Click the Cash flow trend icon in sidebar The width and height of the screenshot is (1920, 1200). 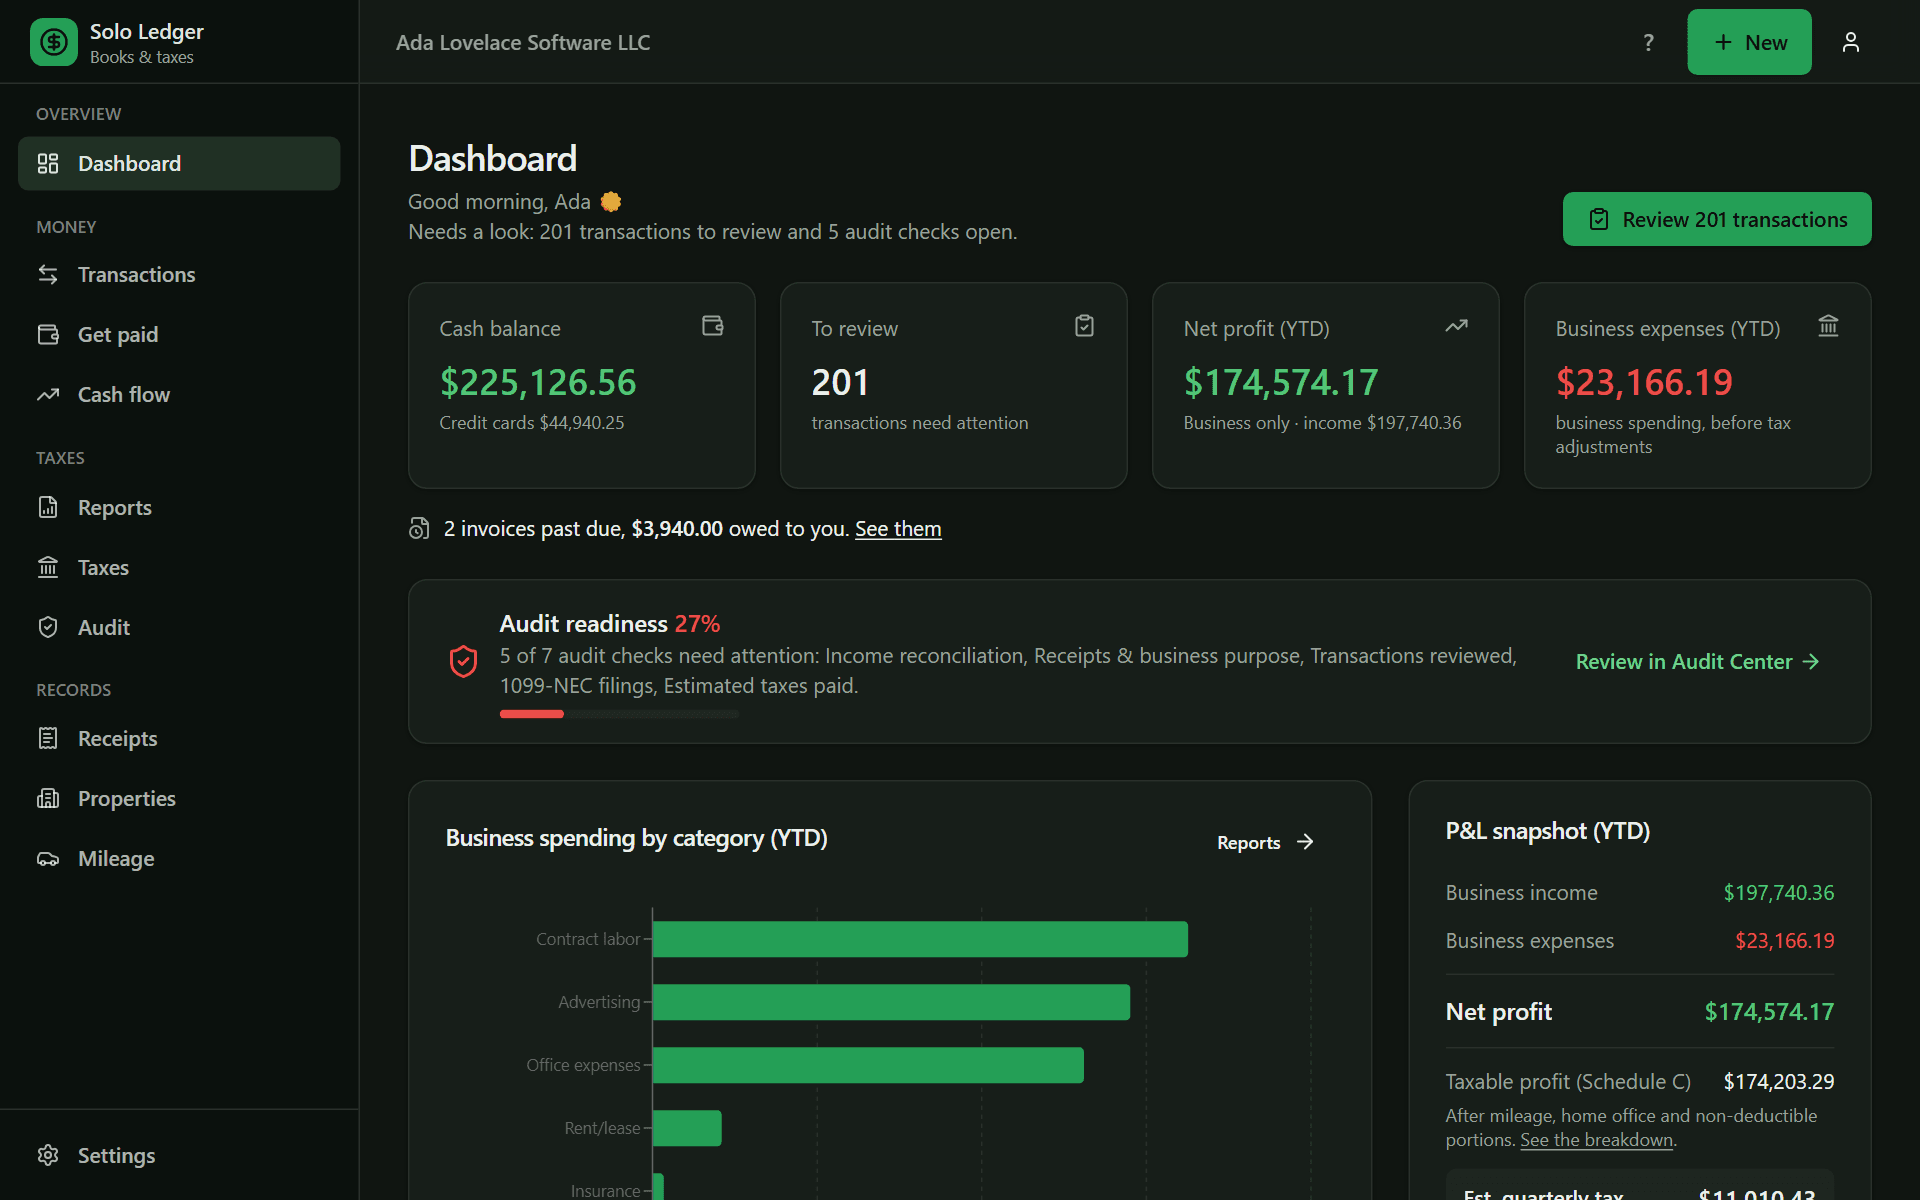pos(48,395)
